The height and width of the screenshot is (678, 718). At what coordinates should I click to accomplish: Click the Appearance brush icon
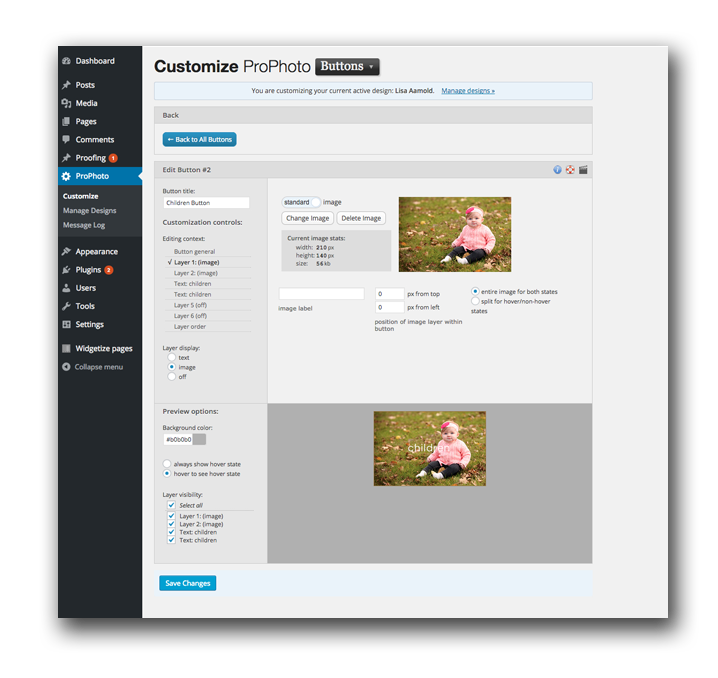click(x=66, y=251)
